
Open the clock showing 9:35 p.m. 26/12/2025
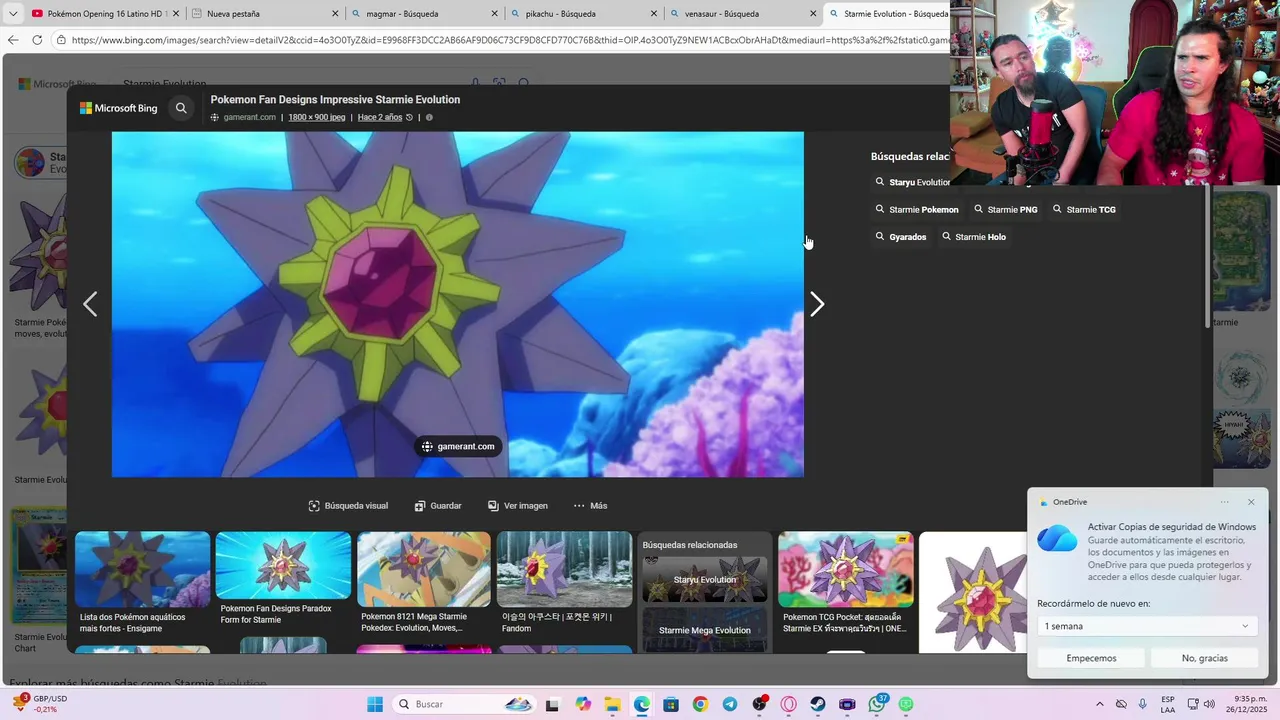click(x=1249, y=704)
